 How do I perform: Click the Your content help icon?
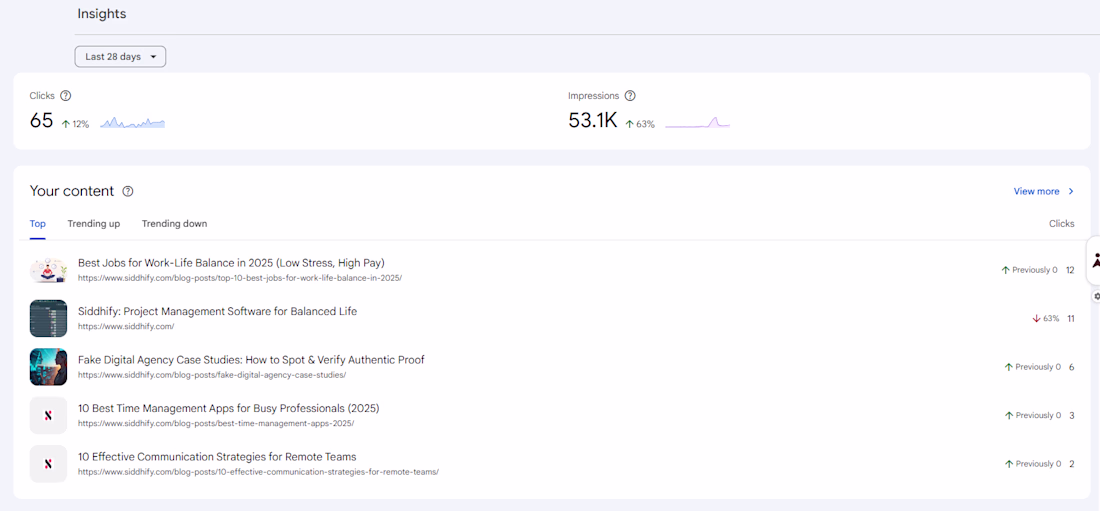click(128, 191)
